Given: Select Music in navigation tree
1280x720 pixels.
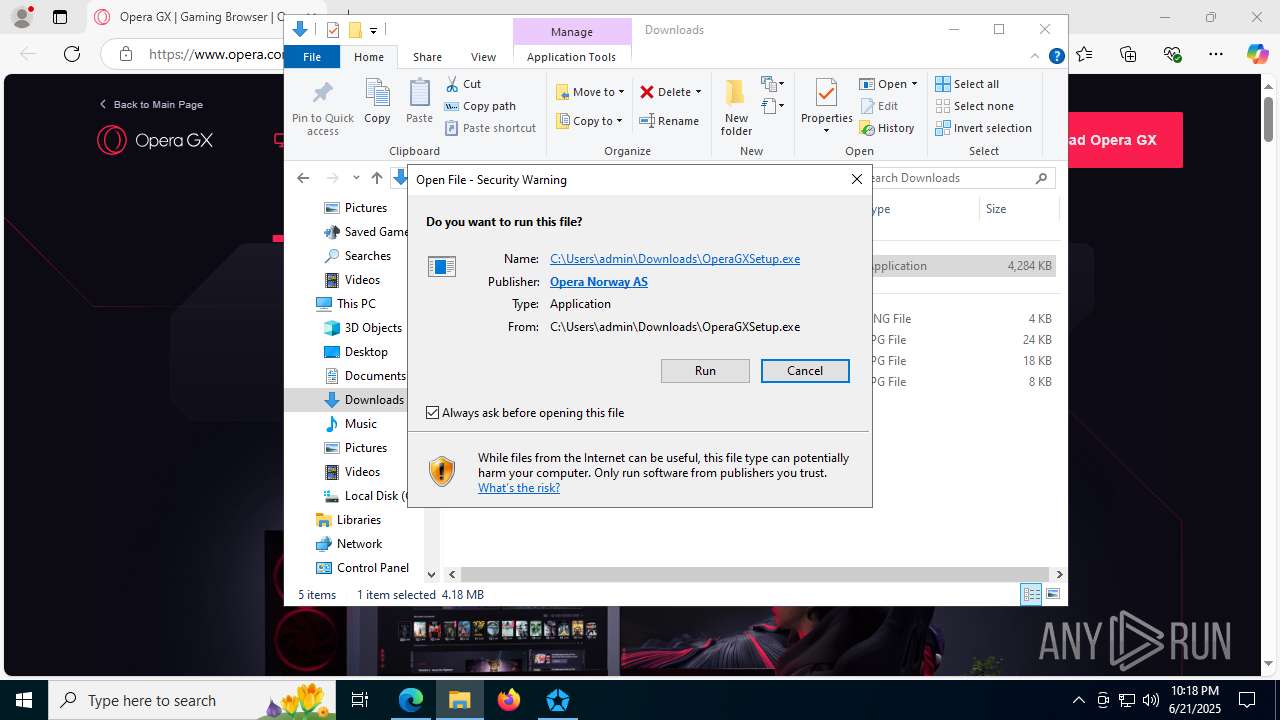Looking at the screenshot, I should [x=351, y=424].
